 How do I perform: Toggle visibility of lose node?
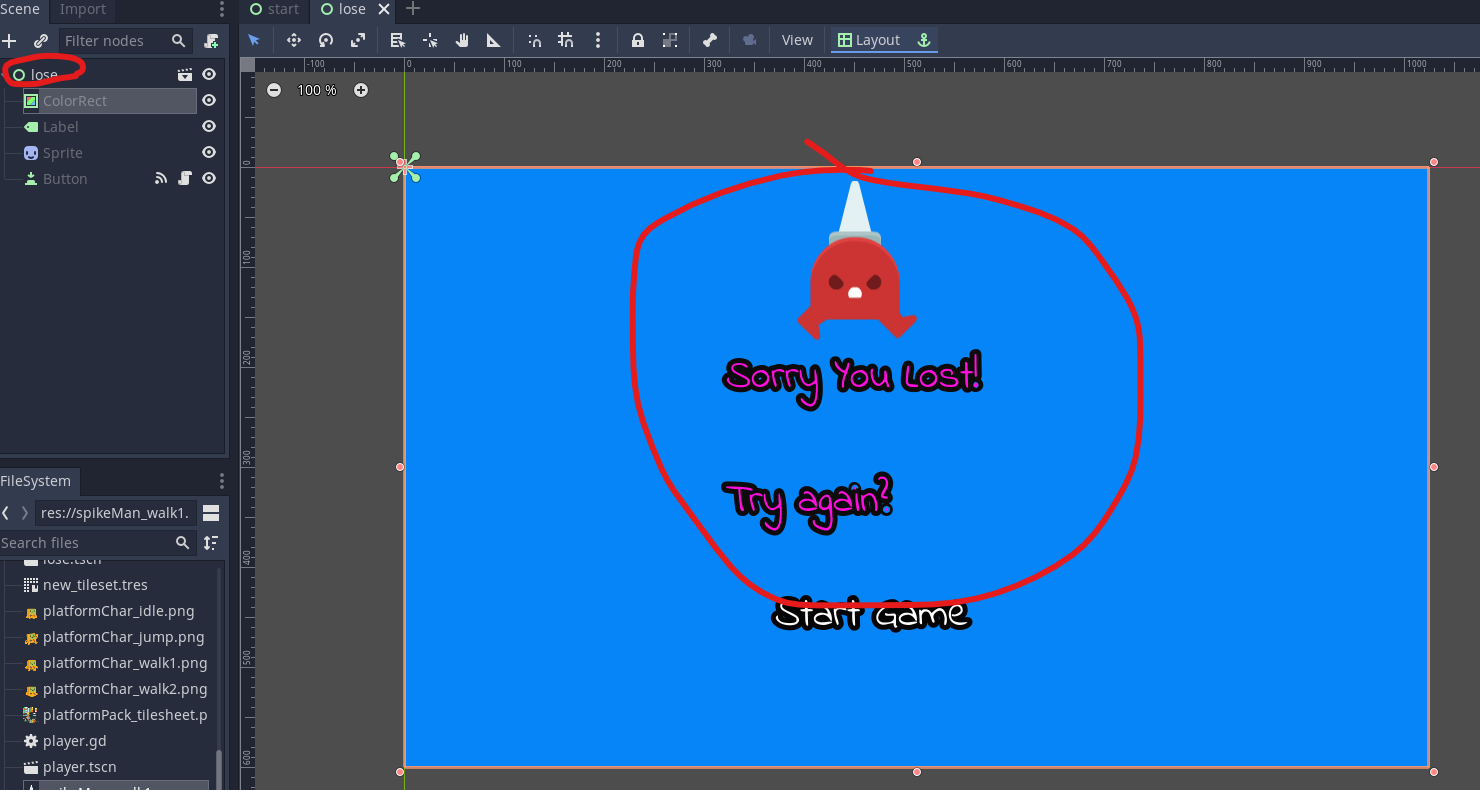(x=209, y=74)
